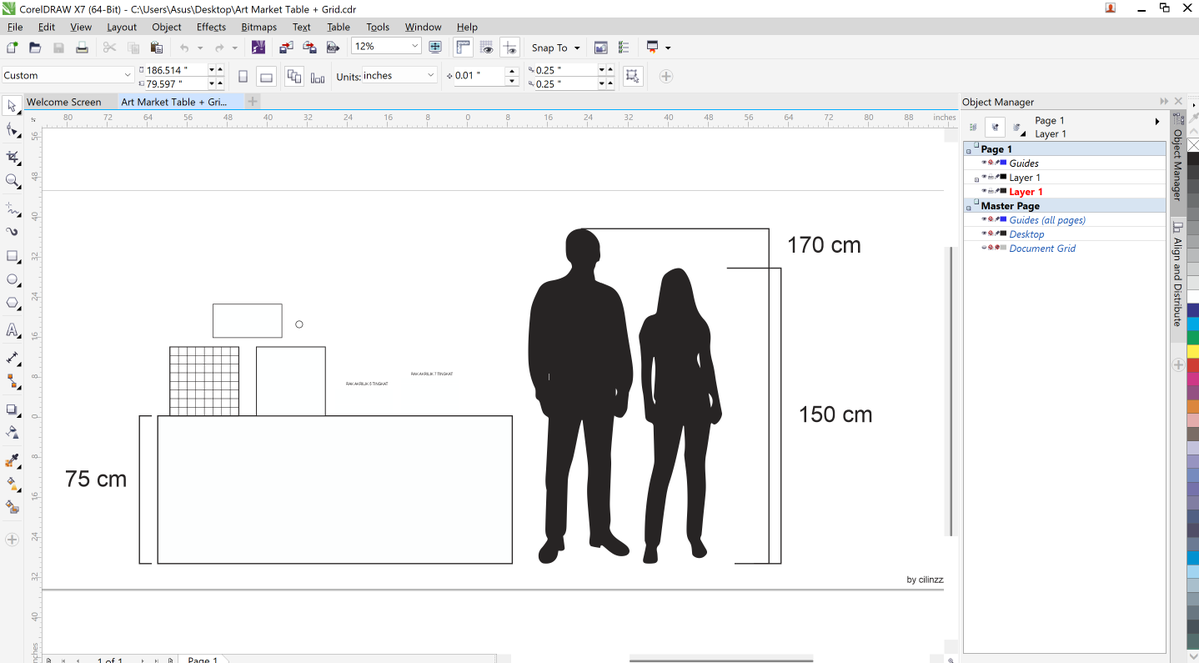Click Quick customize plus in property bar

[666, 76]
